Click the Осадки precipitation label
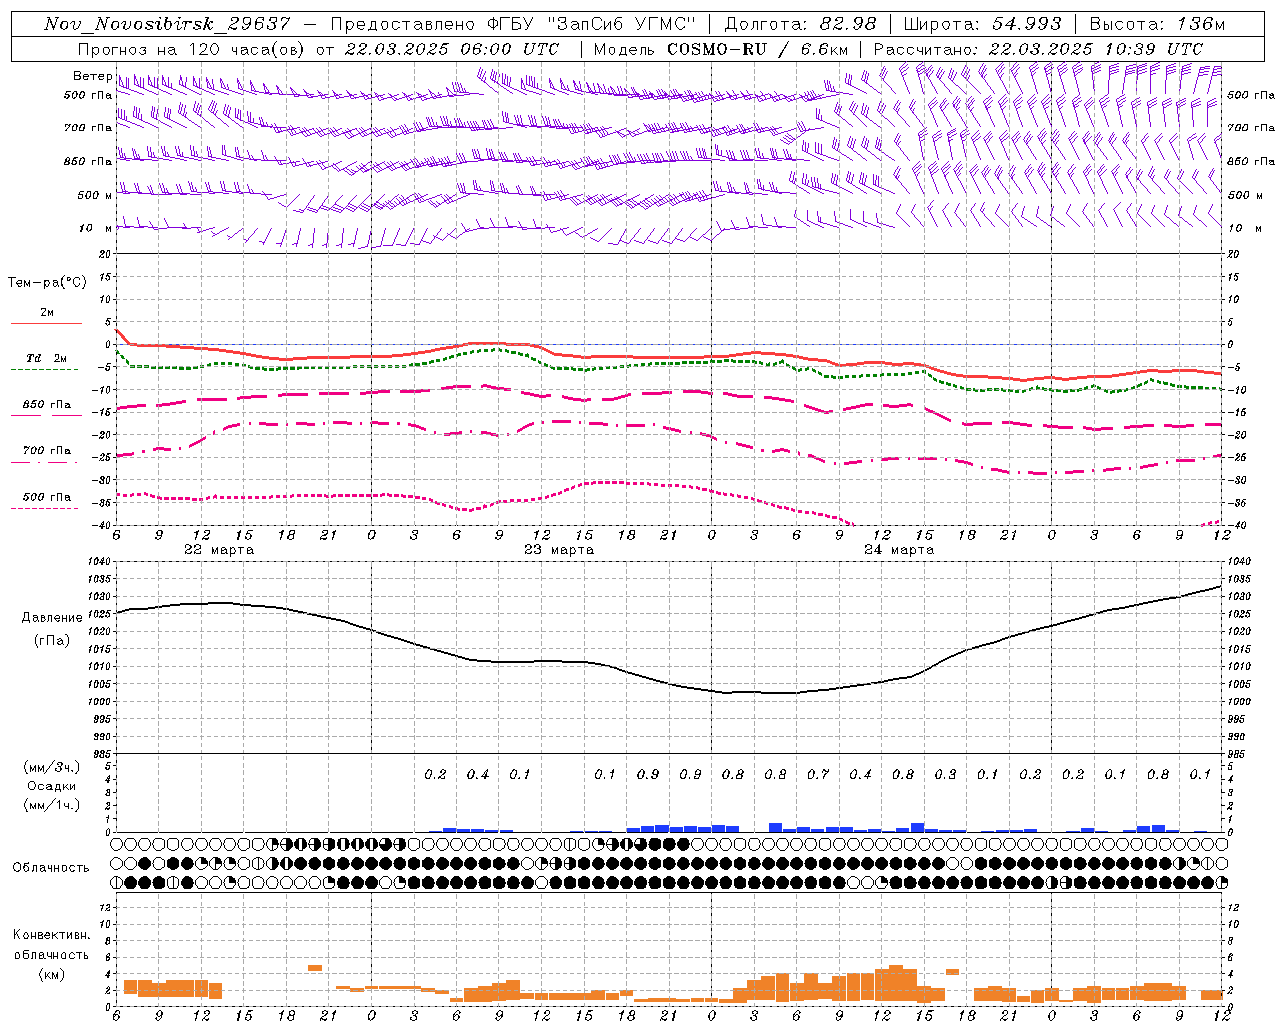The image size is (1280, 1024). point(52,786)
